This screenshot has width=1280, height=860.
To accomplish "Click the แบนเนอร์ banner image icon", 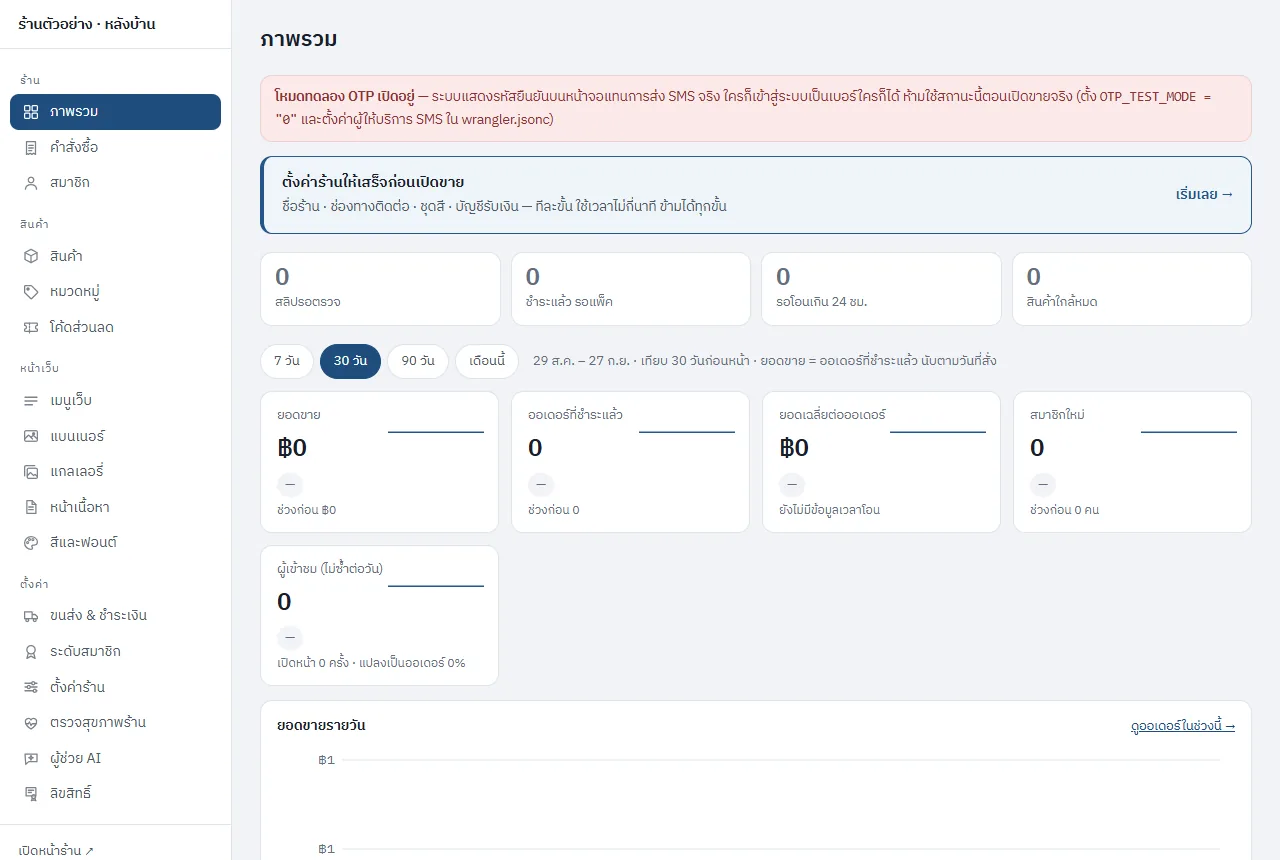I will pyautogui.click(x=31, y=436).
